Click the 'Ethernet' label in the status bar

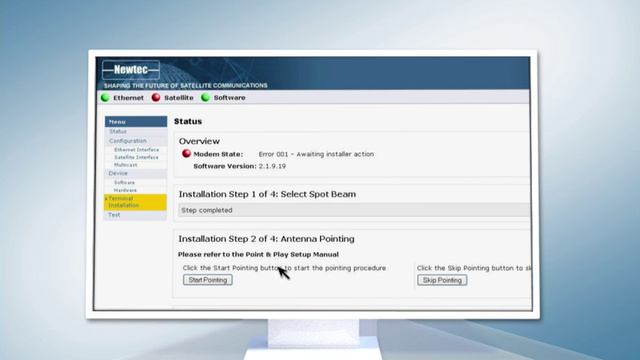coord(129,98)
